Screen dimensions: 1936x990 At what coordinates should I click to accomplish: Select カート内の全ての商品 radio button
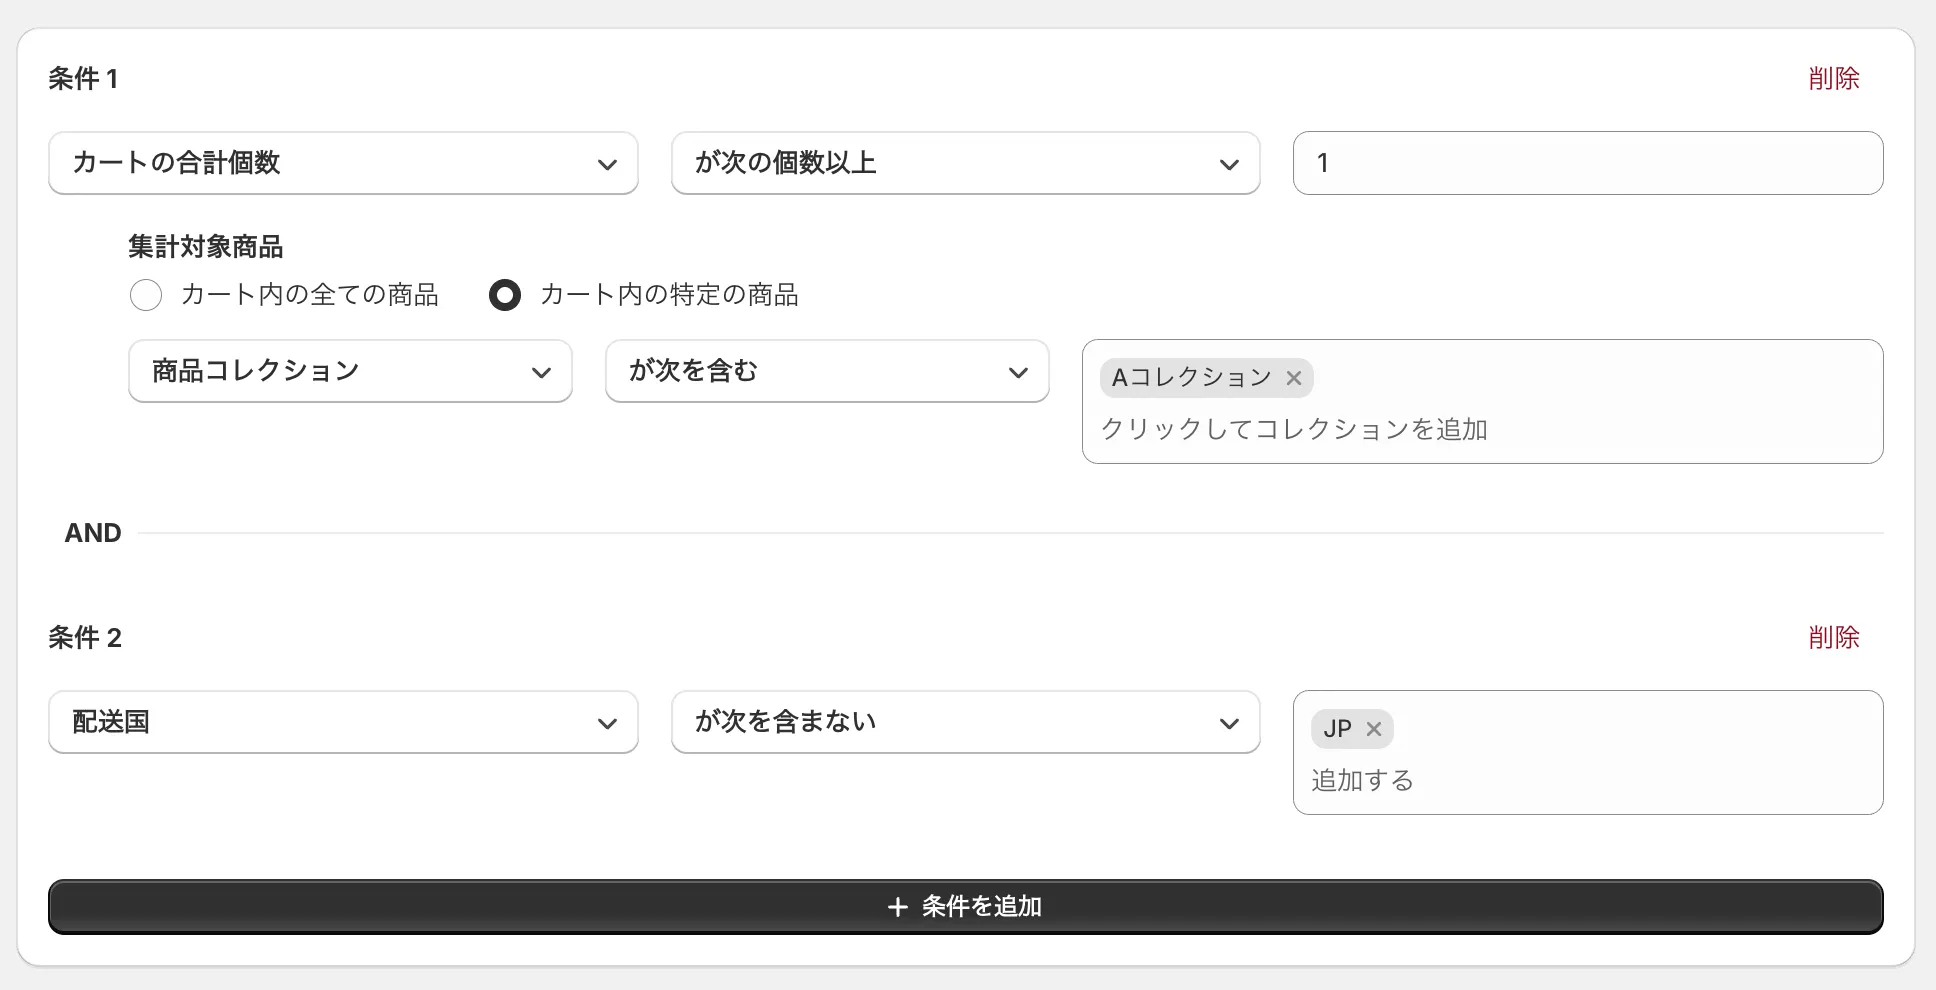point(146,295)
